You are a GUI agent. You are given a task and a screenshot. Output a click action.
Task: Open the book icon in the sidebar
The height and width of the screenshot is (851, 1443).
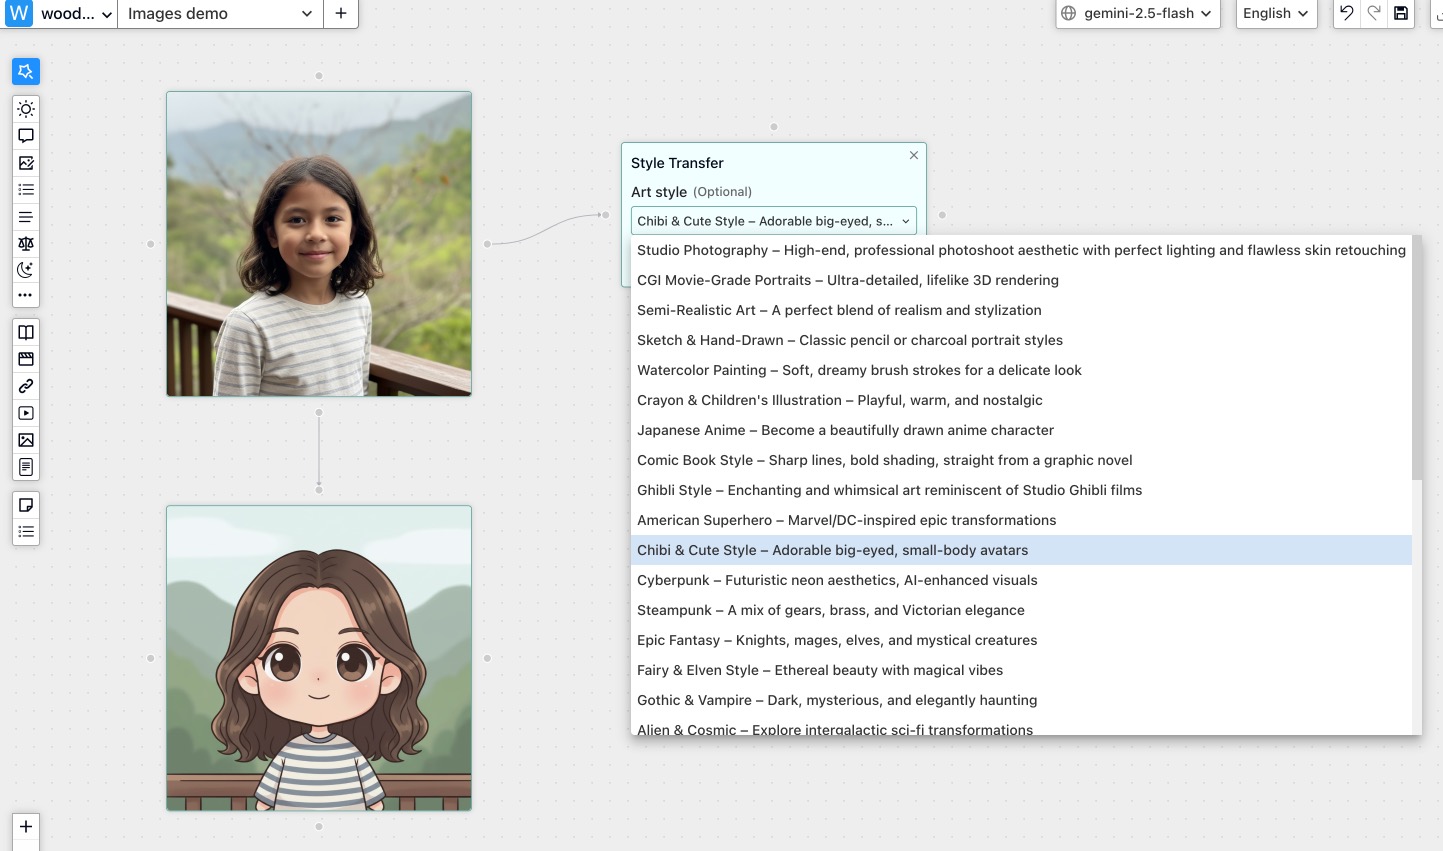tap(25, 332)
